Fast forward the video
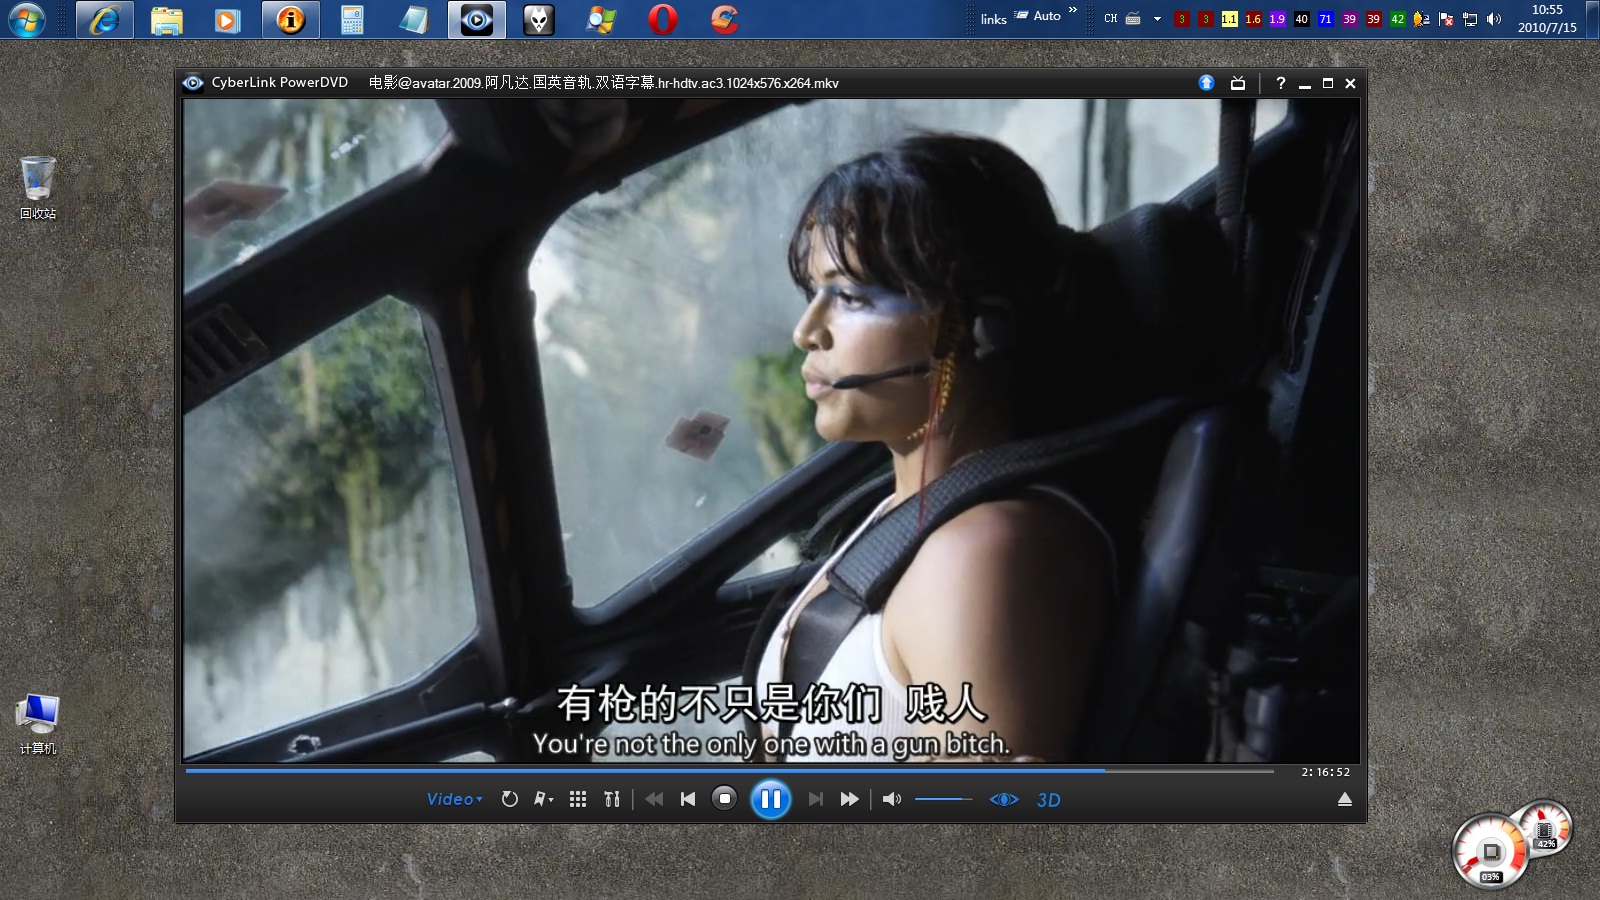The height and width of the screenshot is (900, 1600). tap(850, 799)
